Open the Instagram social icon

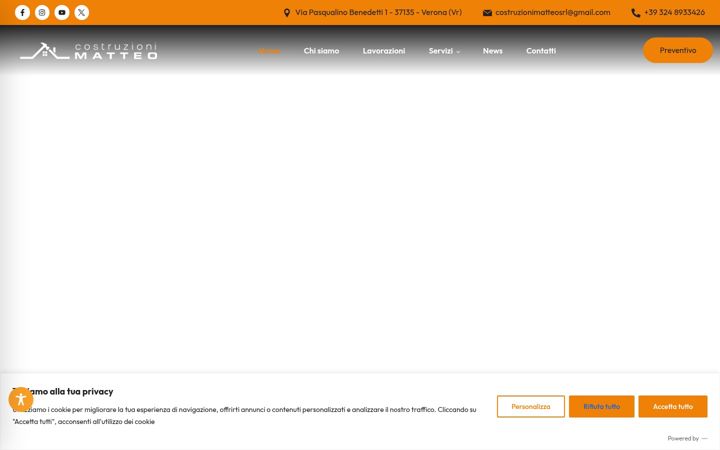point(42,12)
